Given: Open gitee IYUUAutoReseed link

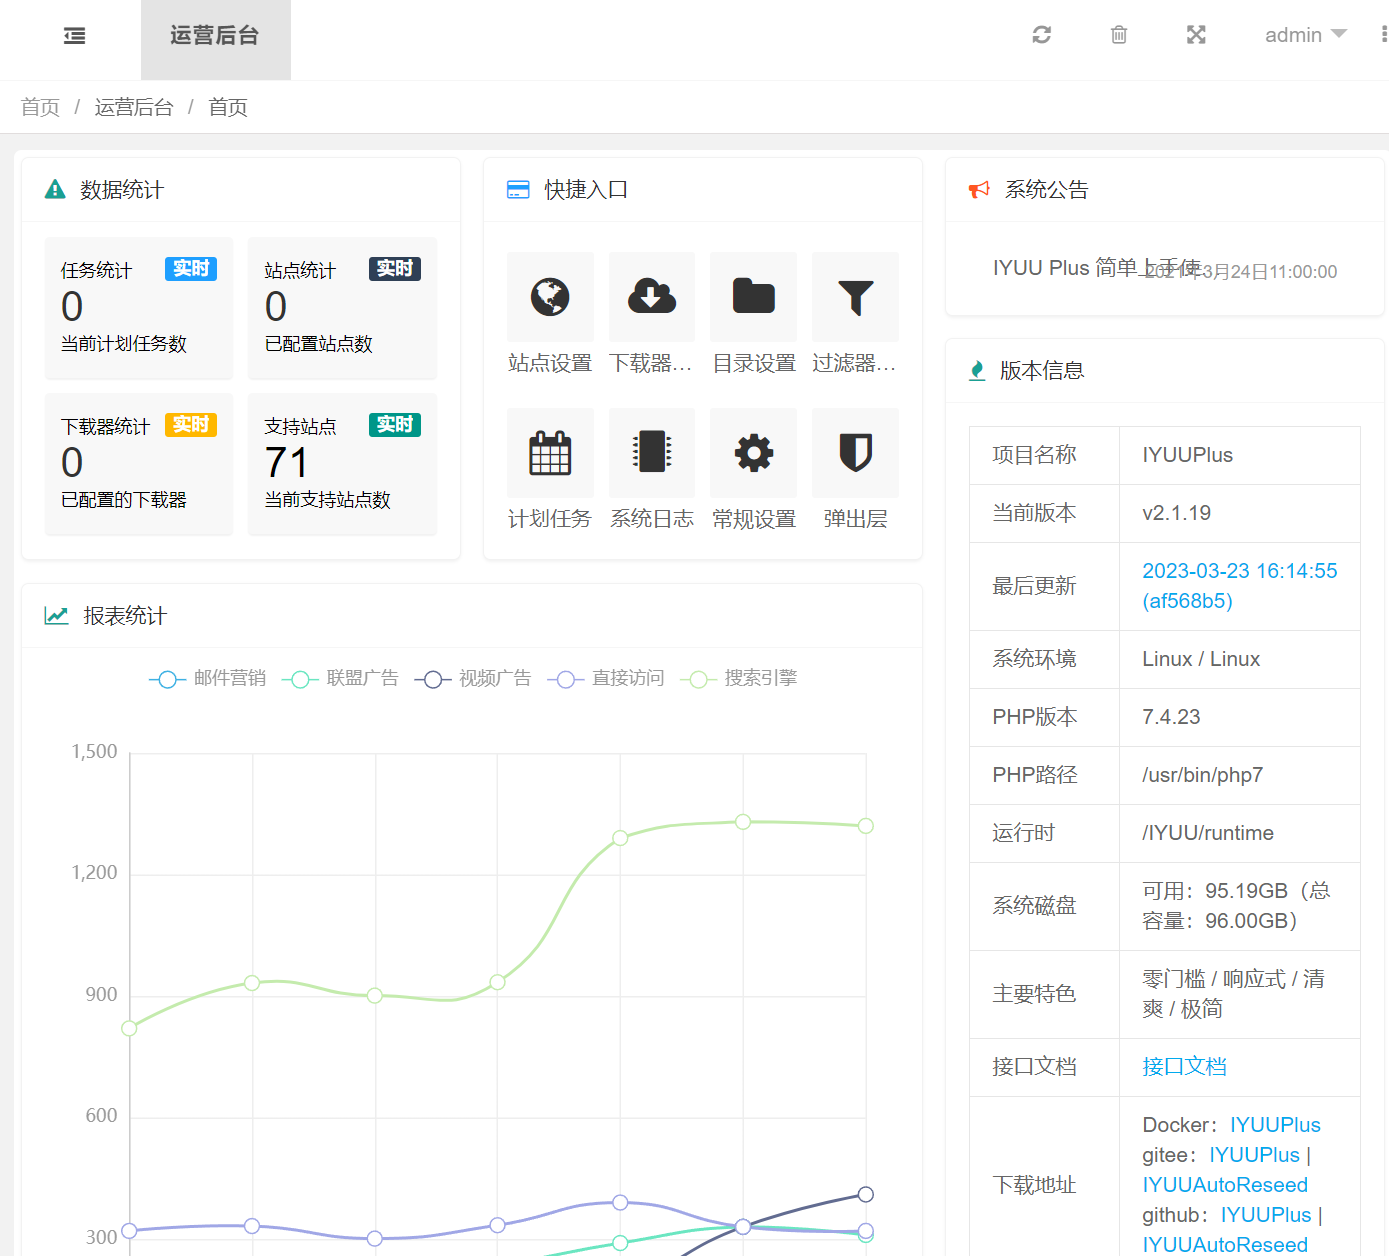Looking at the screenshot, I should tap(1225, 1185).
